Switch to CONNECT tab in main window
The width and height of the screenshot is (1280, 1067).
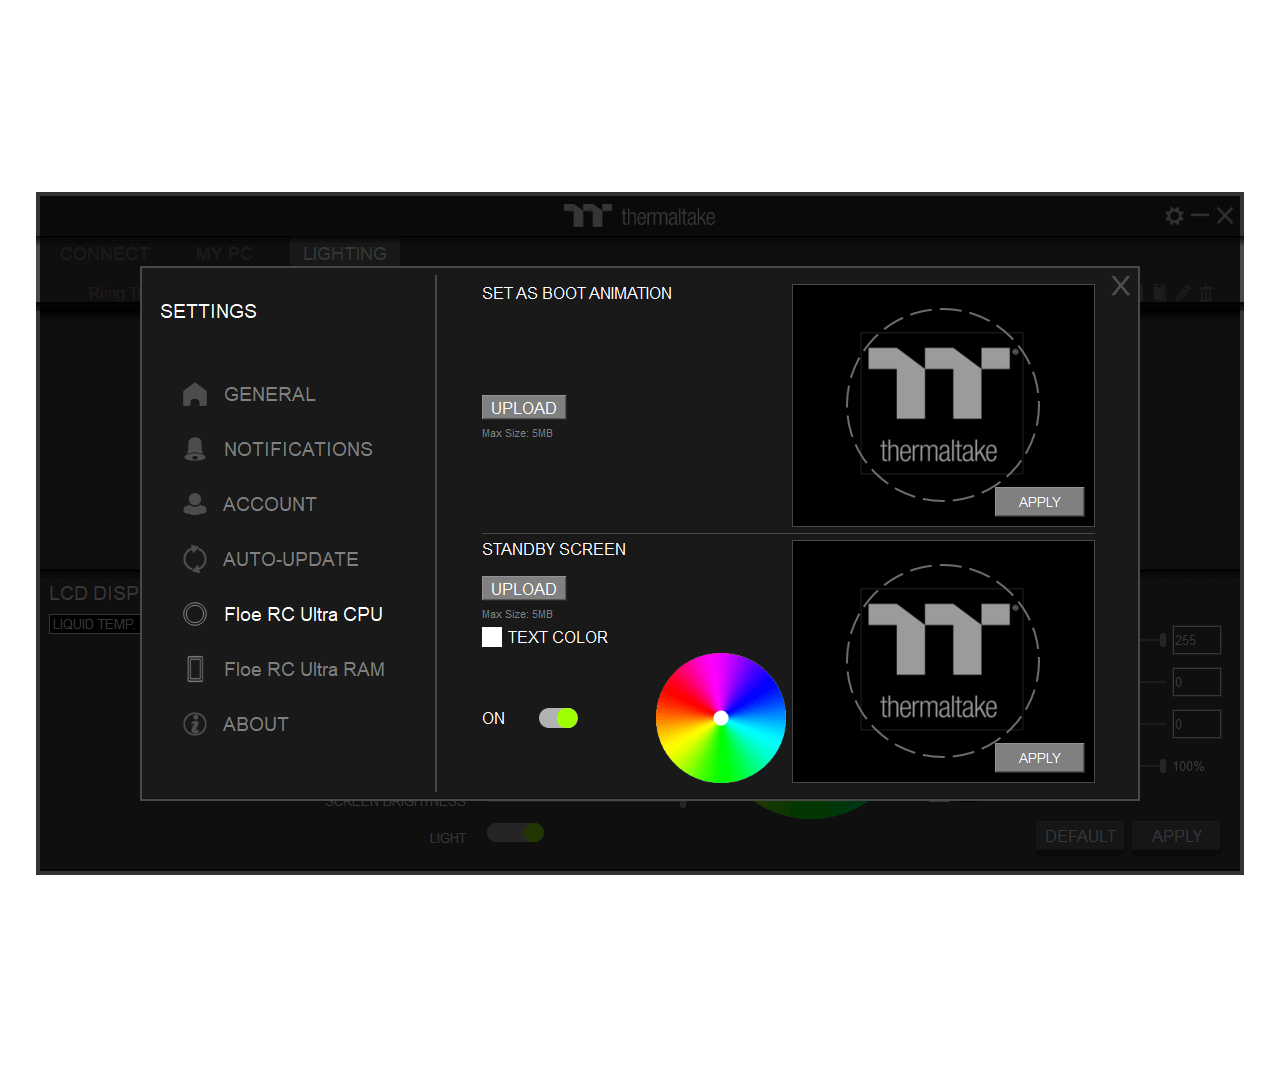(104, 254)
